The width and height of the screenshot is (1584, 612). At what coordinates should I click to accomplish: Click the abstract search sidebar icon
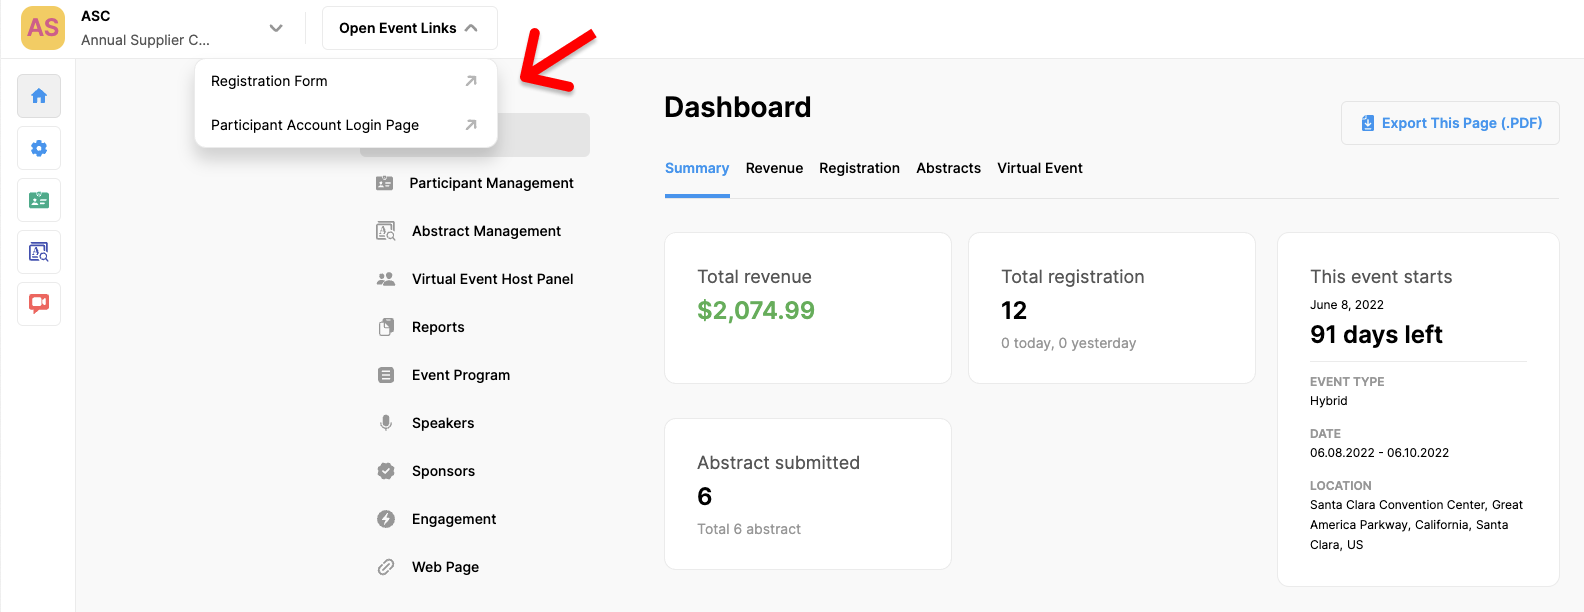click(39, 252)
